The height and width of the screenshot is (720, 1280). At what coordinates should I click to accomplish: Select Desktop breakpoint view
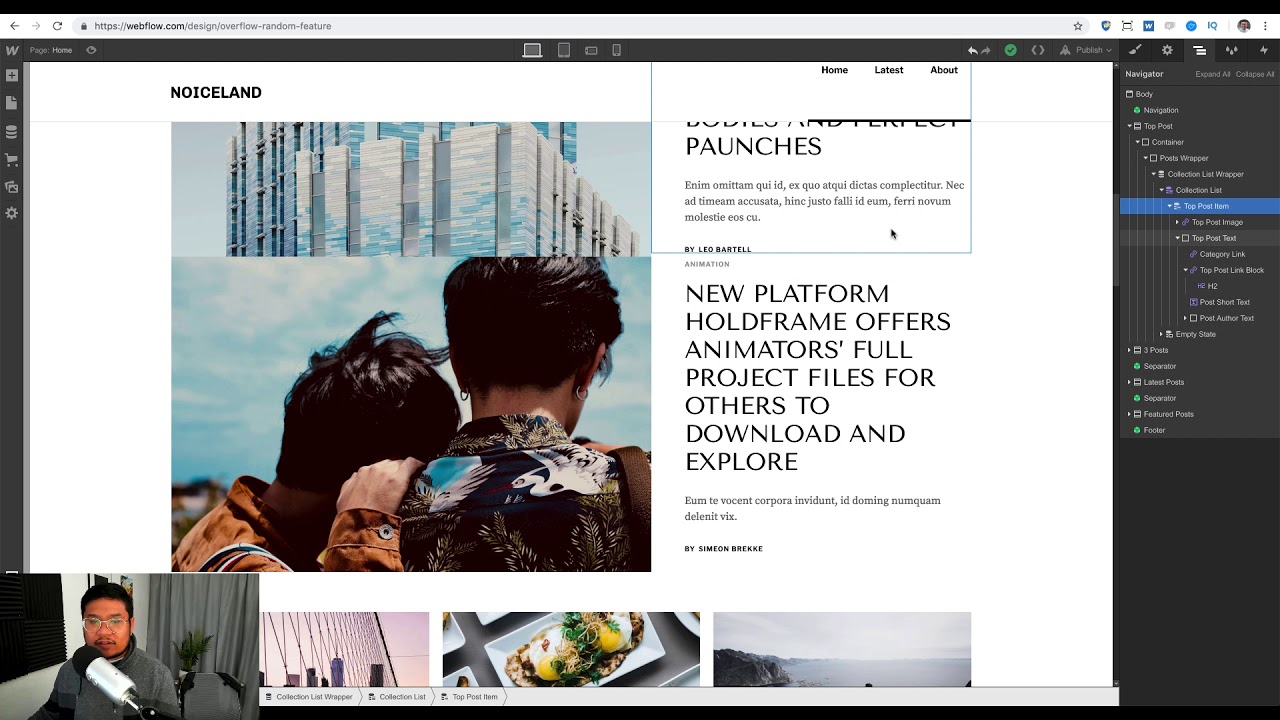[x=532, y=50]
